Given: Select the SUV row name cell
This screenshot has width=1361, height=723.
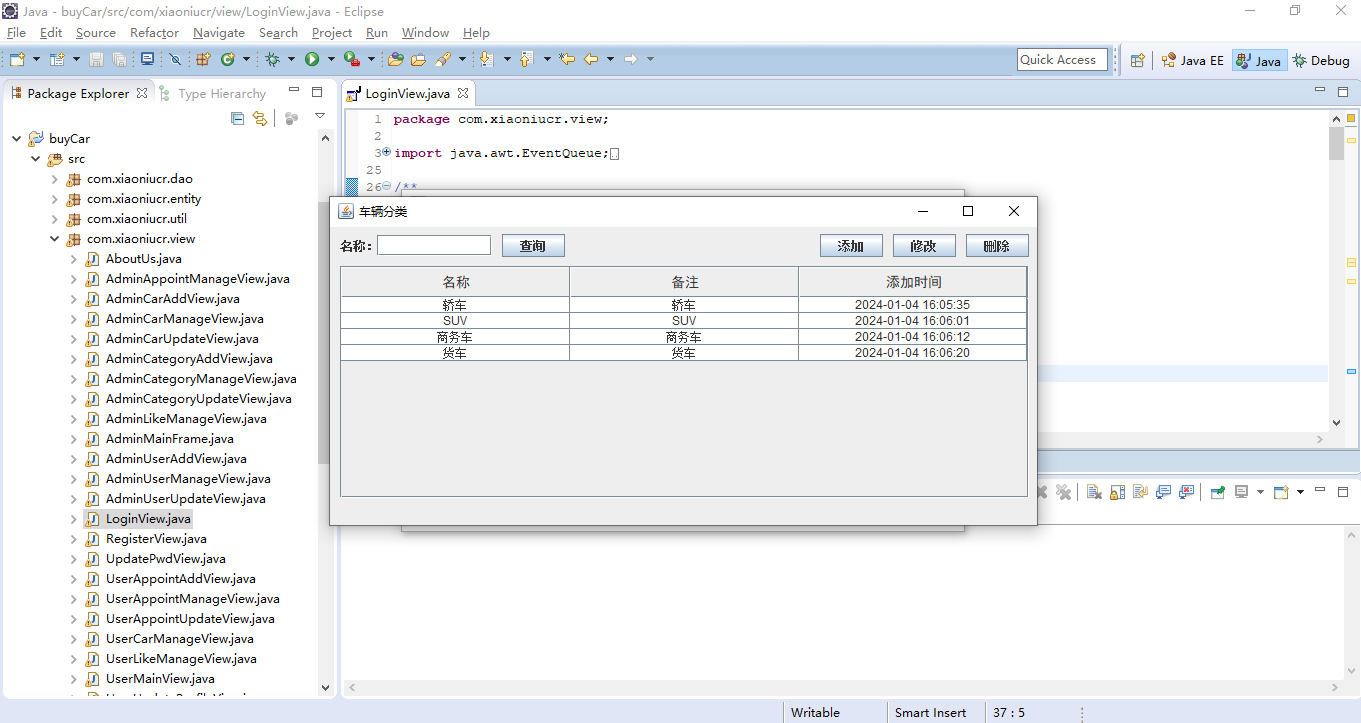Looking at the screenshot, I should [455, 321].
